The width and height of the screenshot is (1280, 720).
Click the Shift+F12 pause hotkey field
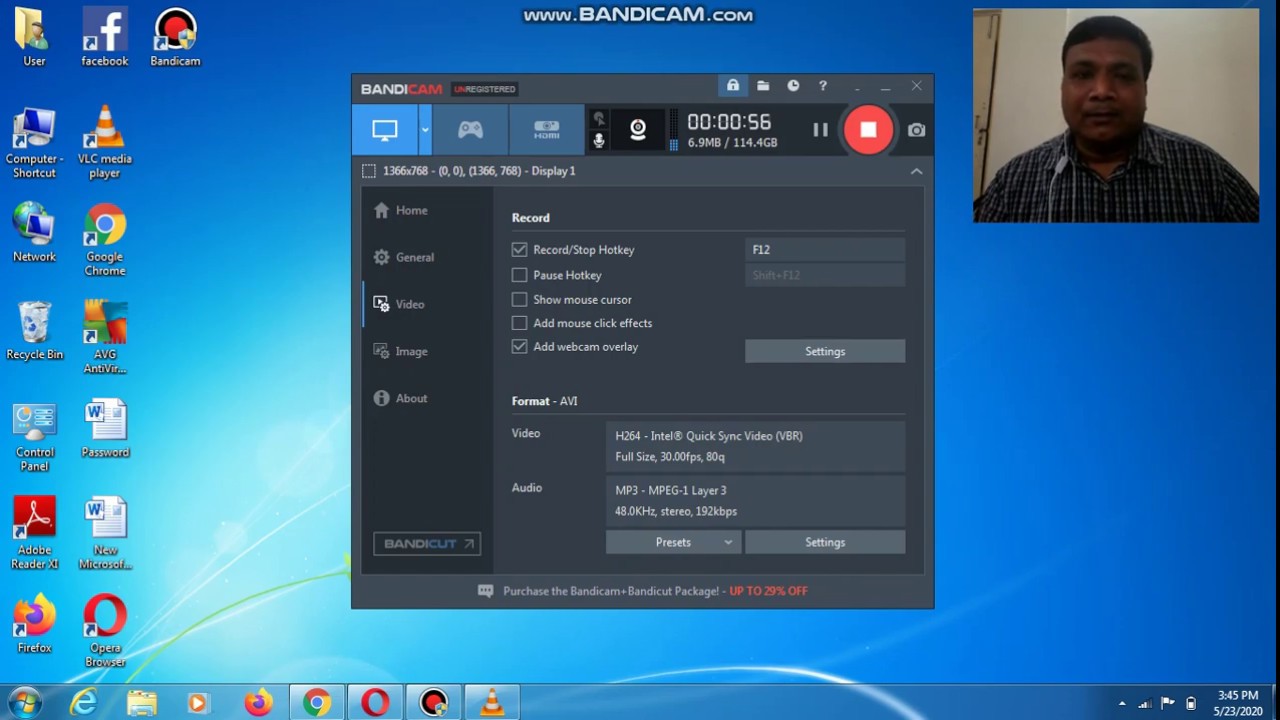pyautogui.click(x=825, y=275)
